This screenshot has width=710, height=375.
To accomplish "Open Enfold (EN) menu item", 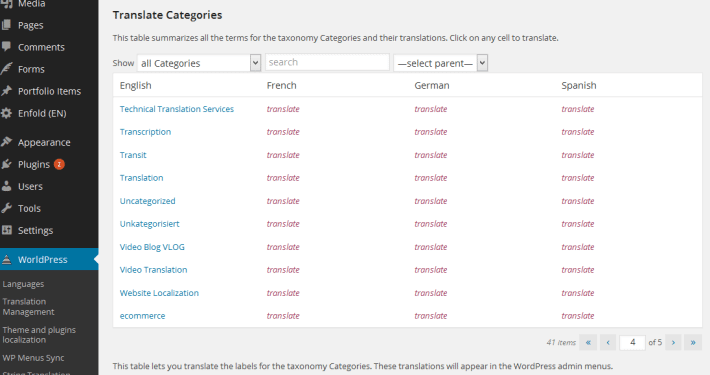I will coord(42,113).
